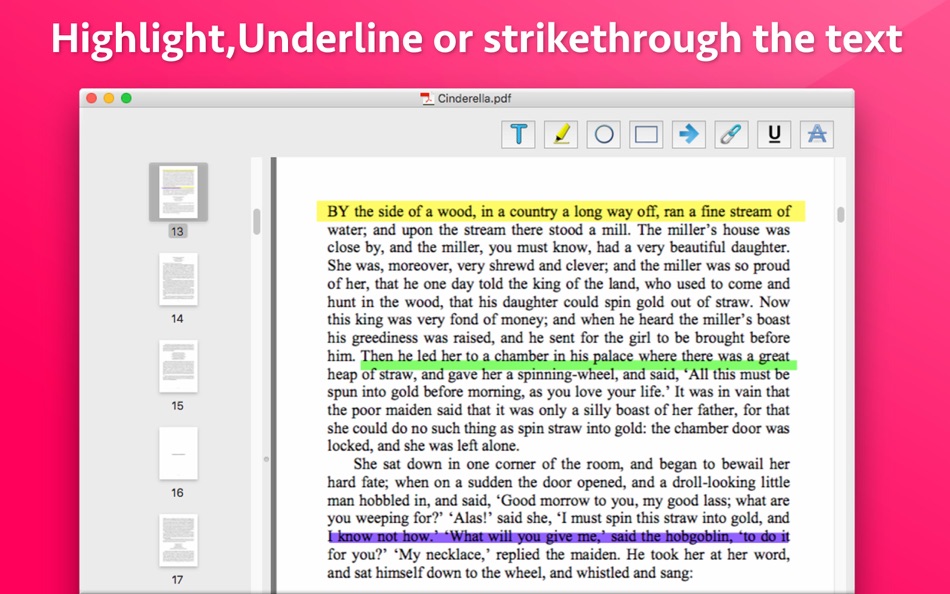This screenshot has height=594, width=950.
Task: Click the page label 13
Action: (177, 232)
